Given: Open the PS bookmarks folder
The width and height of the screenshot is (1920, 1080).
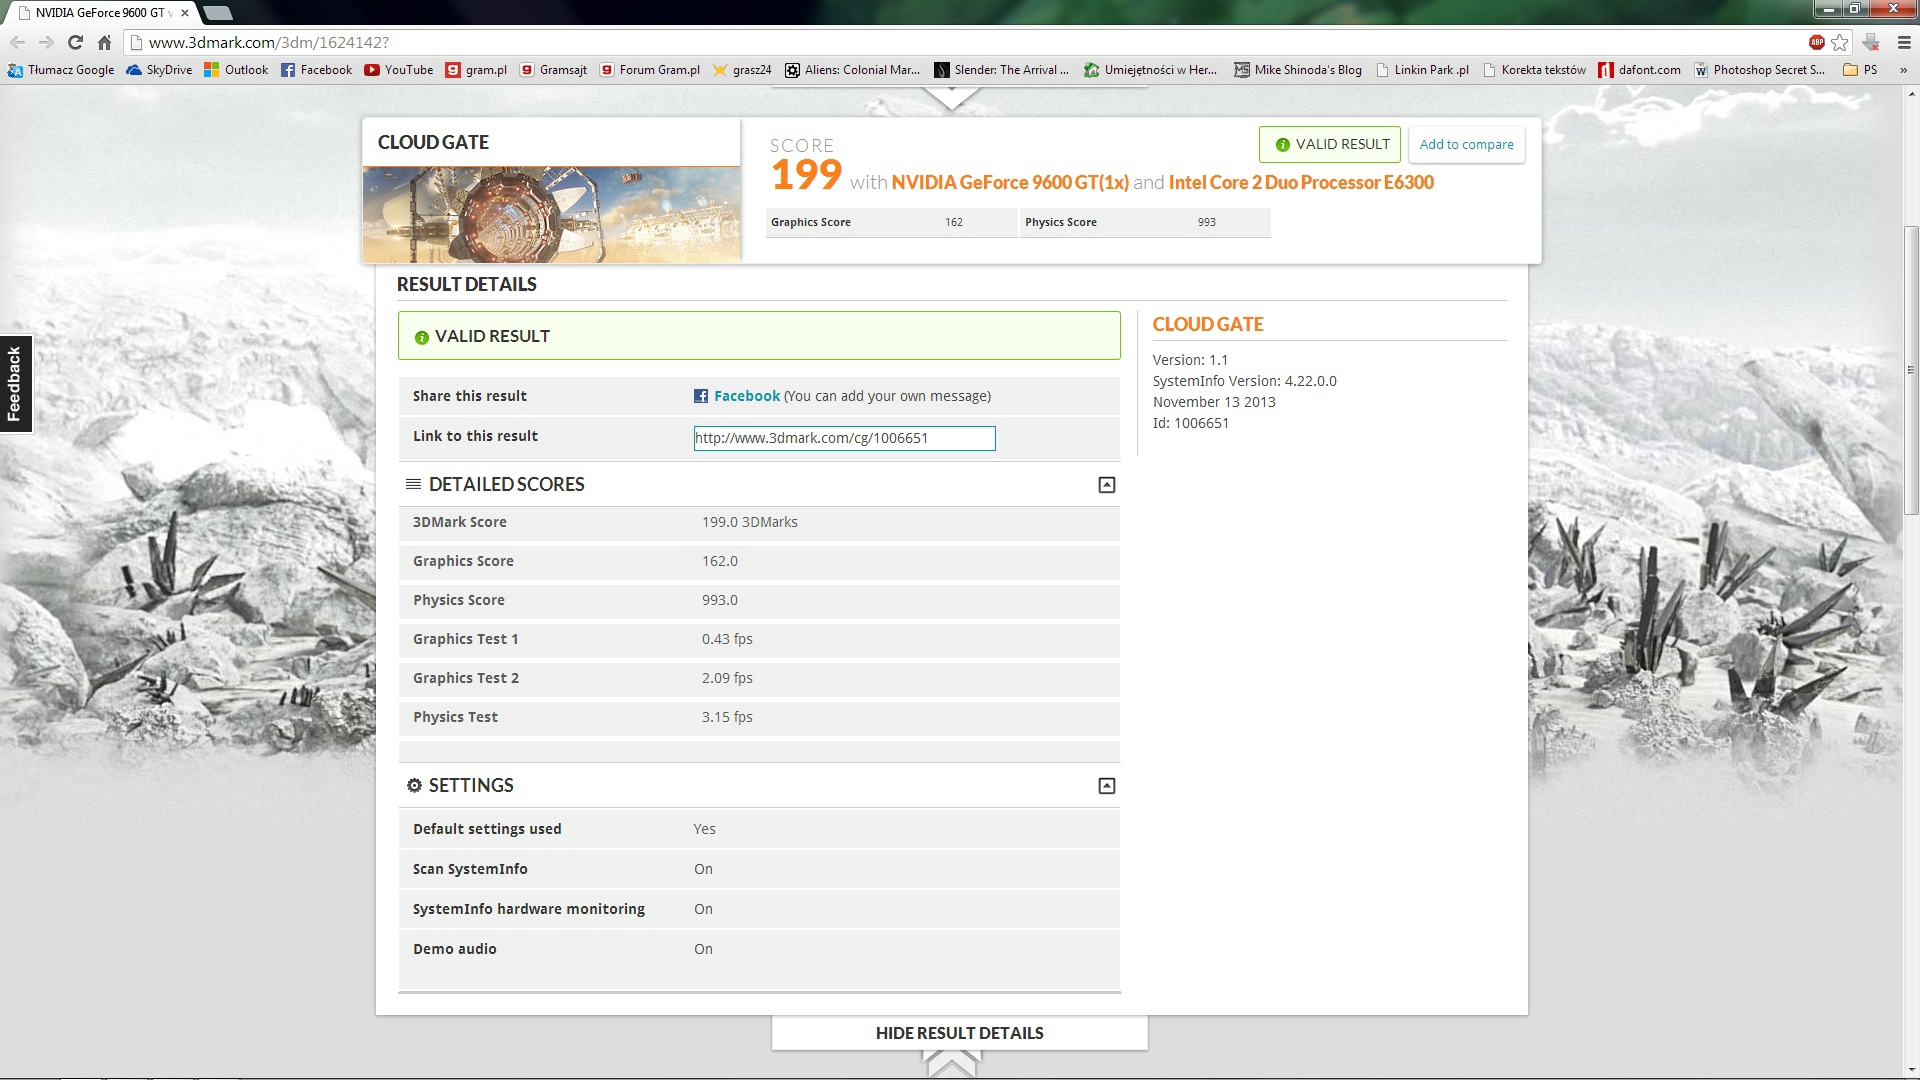Looking at the screenshot, I should tap(1860, 70).
